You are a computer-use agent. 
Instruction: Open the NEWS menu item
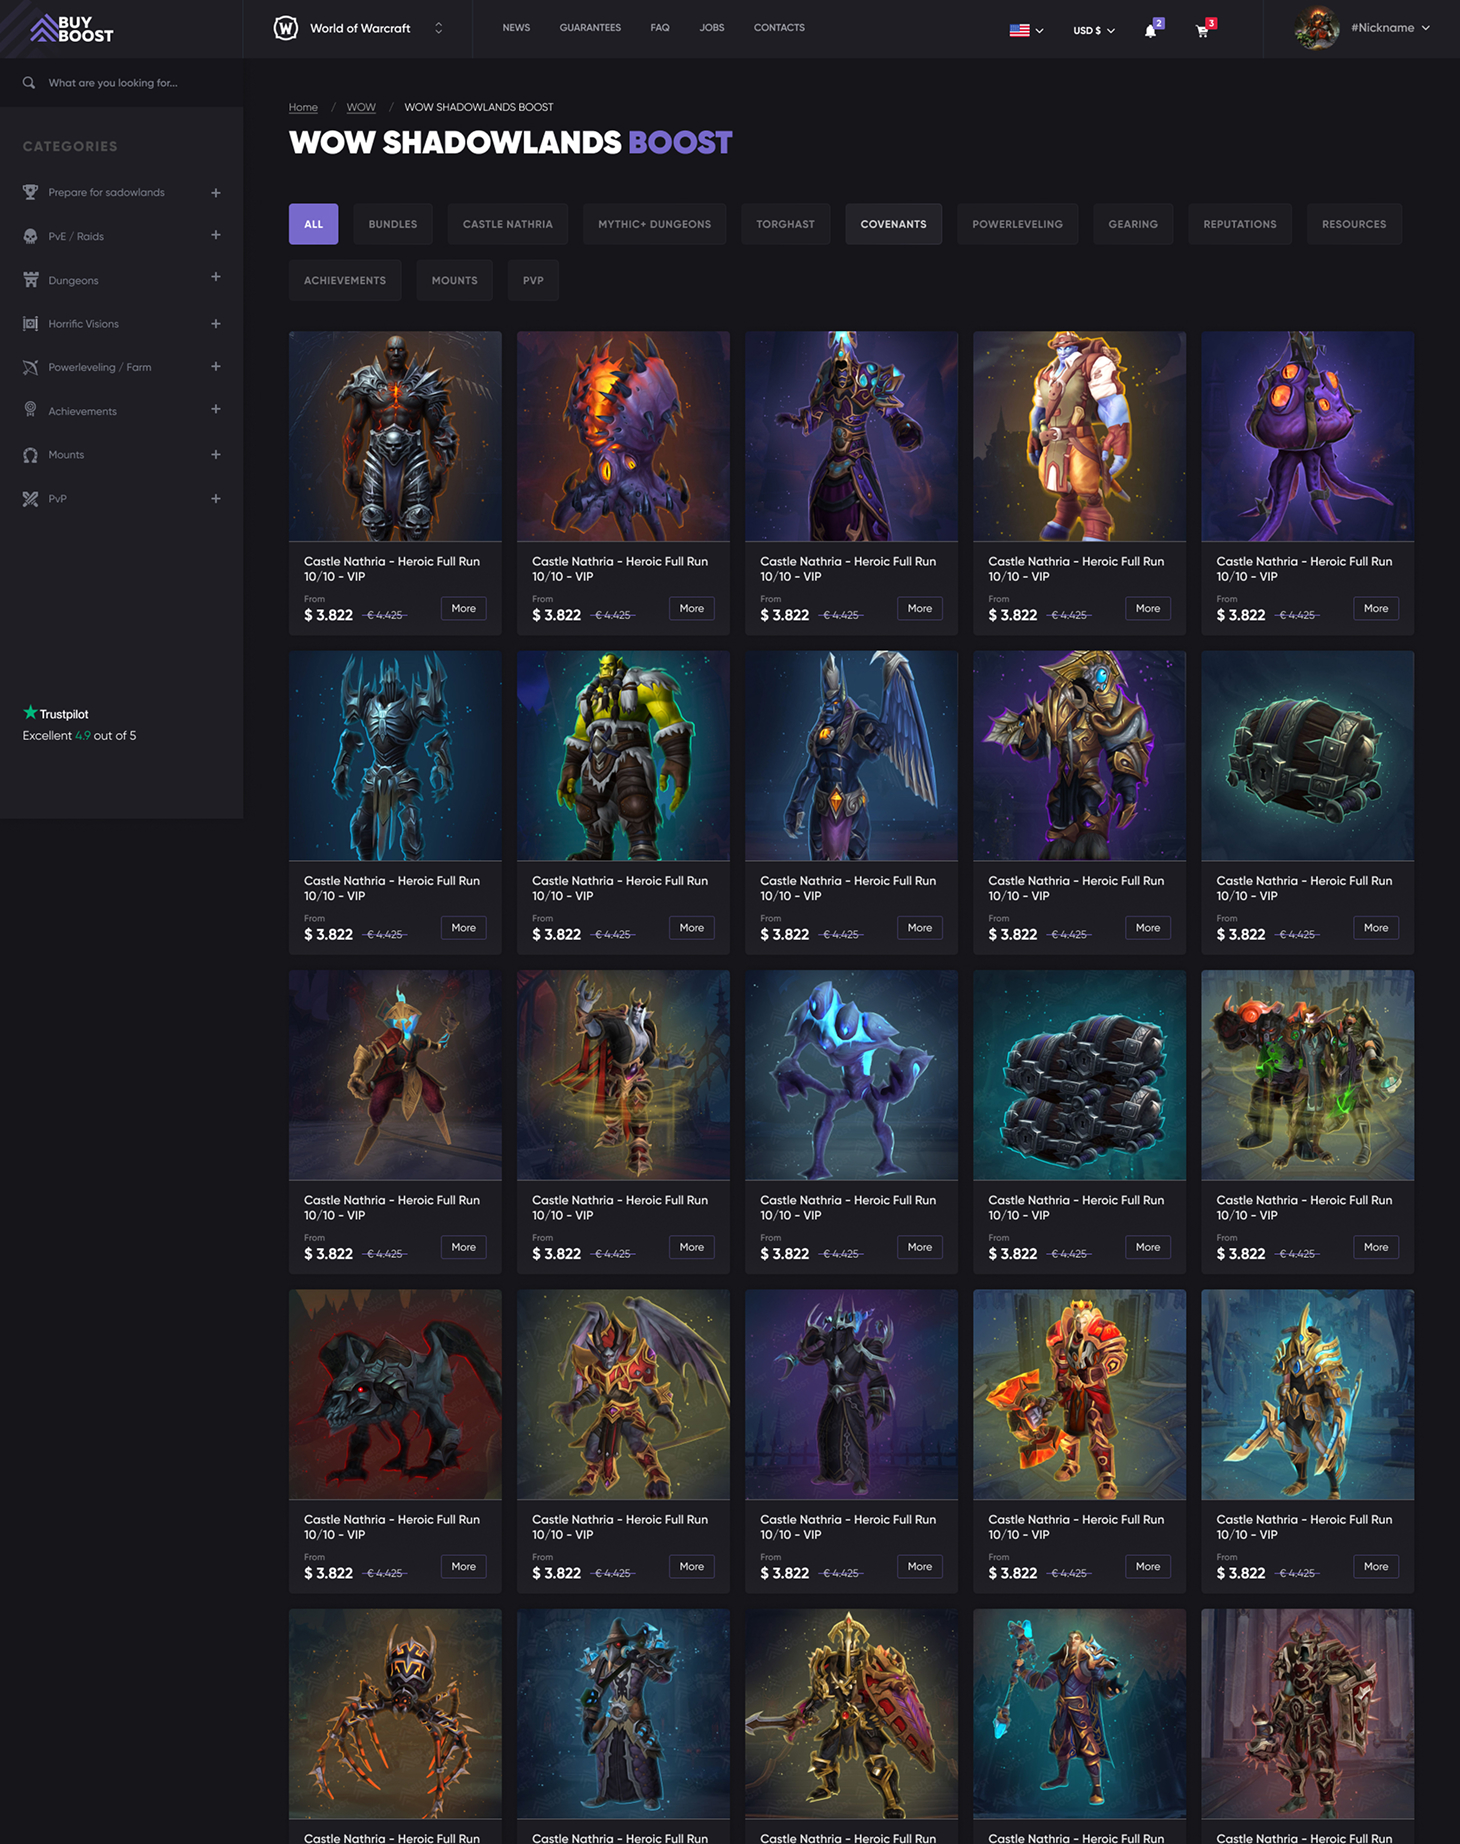point(516,28)
